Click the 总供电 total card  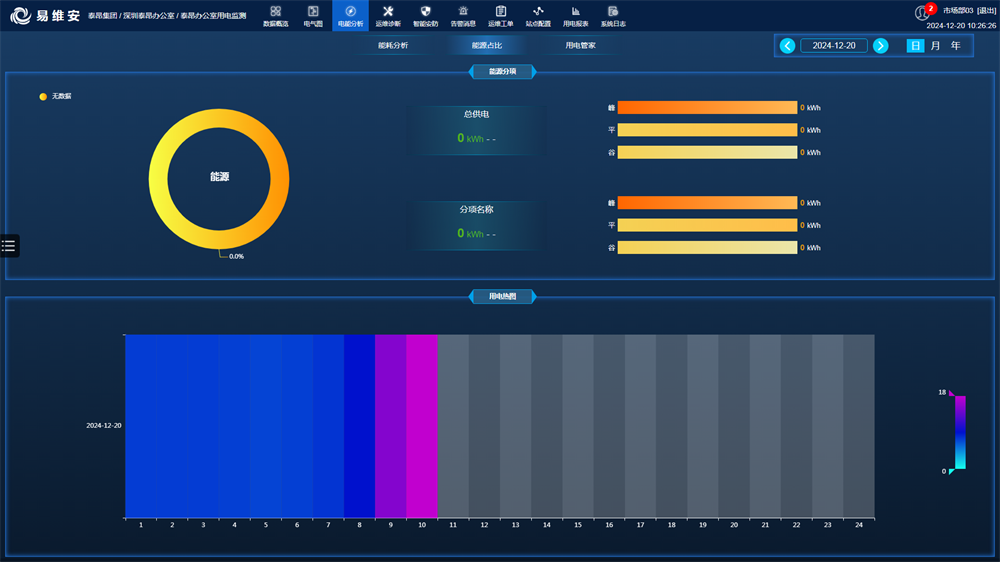click(476, 130)
